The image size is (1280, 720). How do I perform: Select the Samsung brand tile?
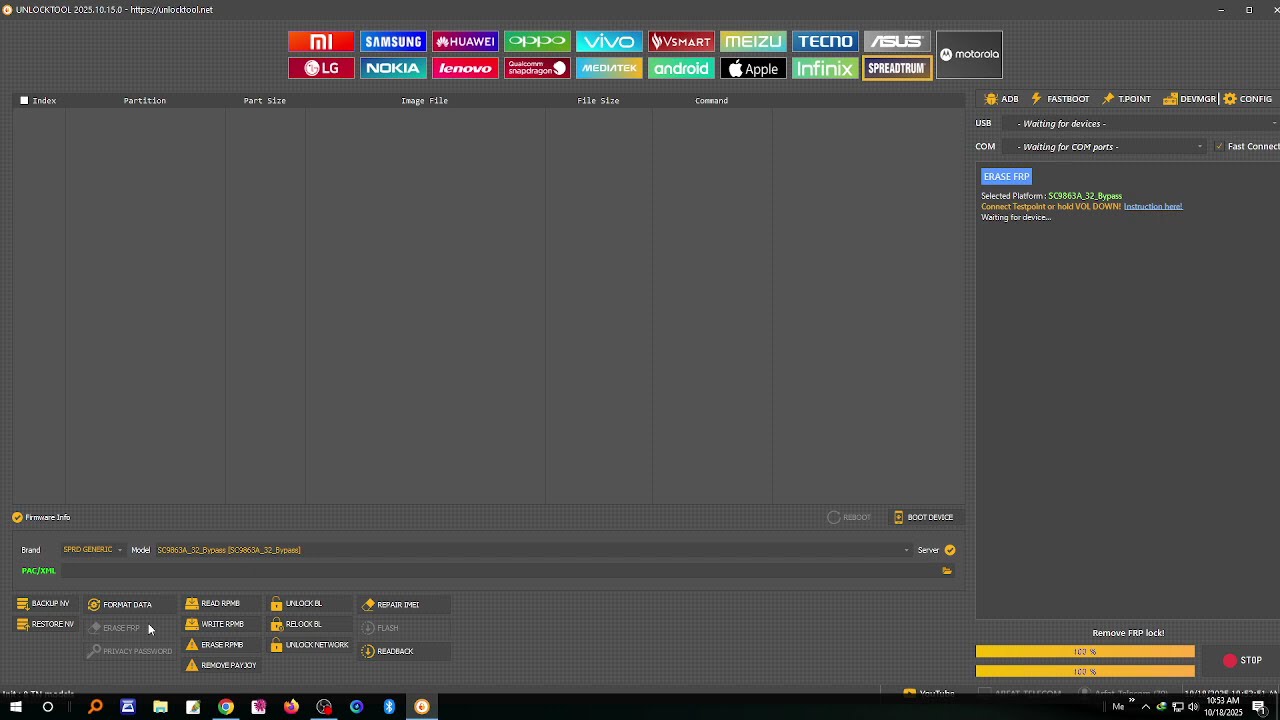pos(393,41)
